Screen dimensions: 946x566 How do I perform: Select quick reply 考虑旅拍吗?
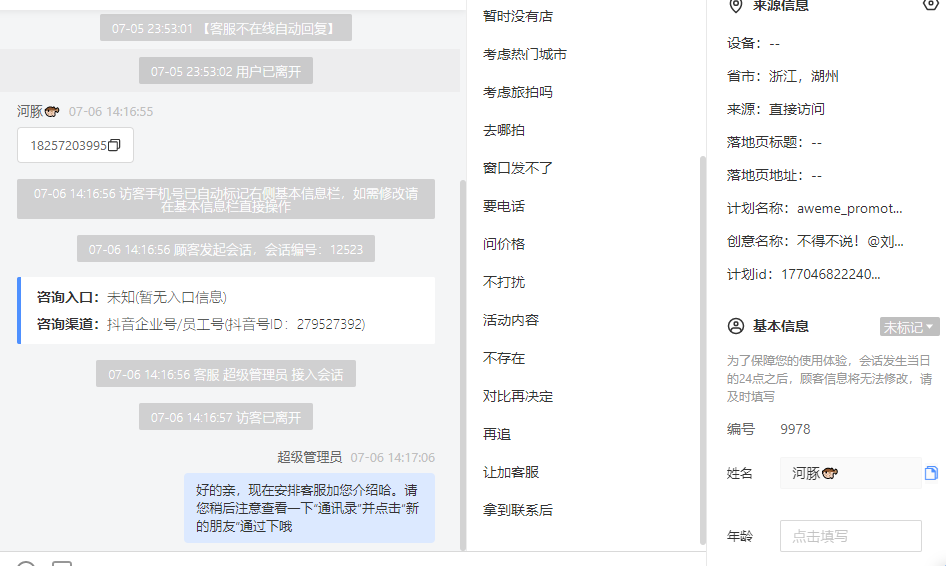coord(518,92)
